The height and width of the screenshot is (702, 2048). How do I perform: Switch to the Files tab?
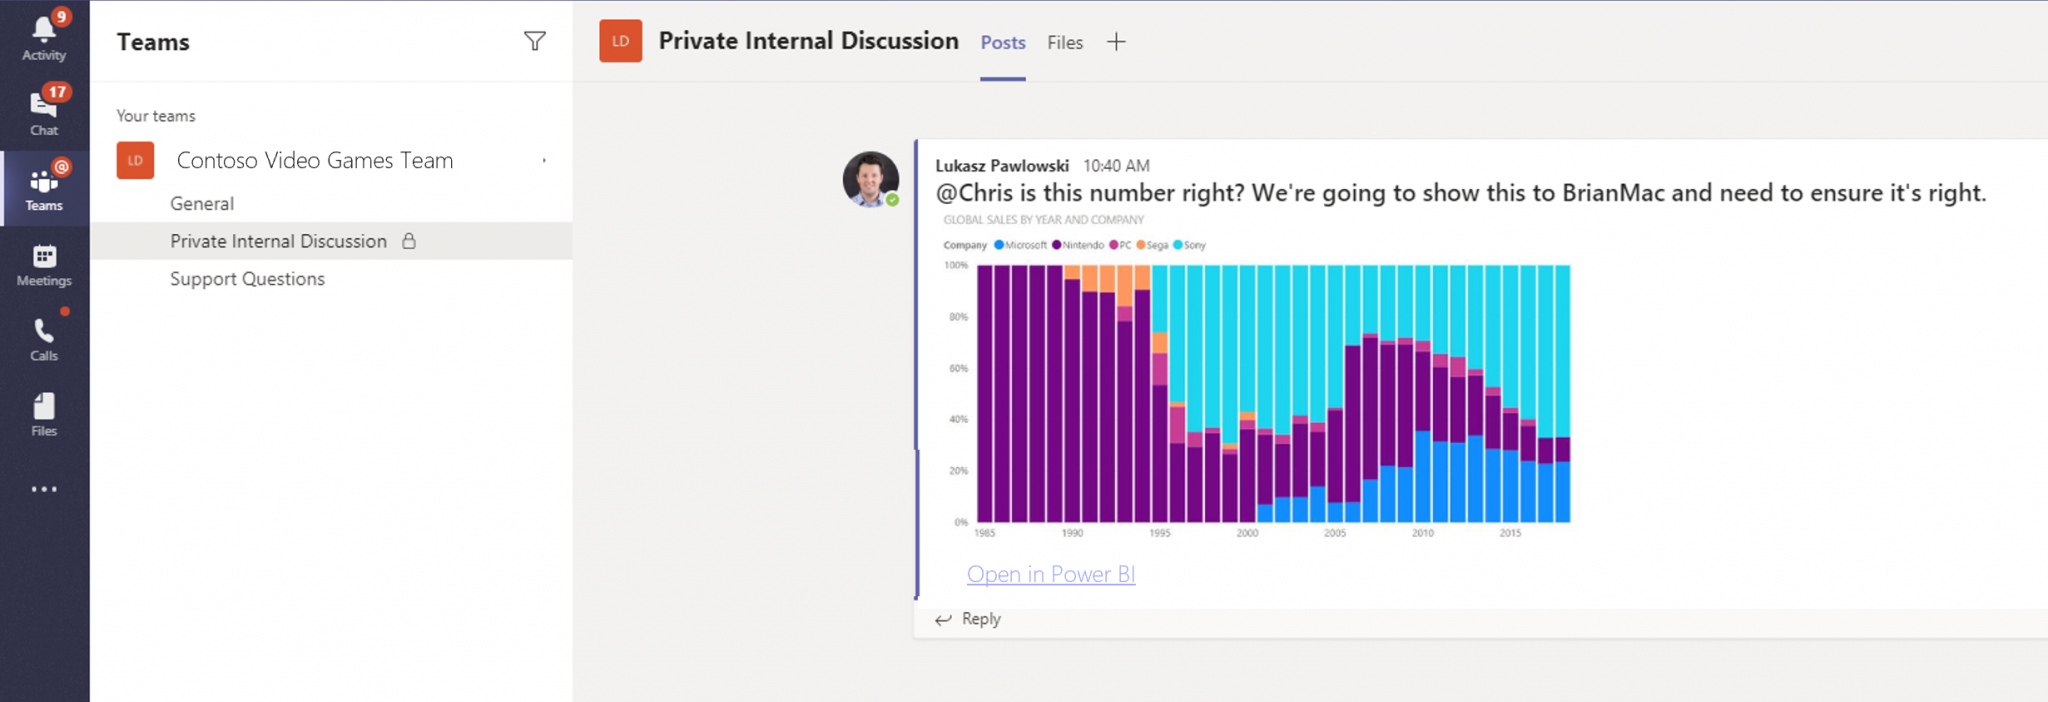coord(1065,43)
